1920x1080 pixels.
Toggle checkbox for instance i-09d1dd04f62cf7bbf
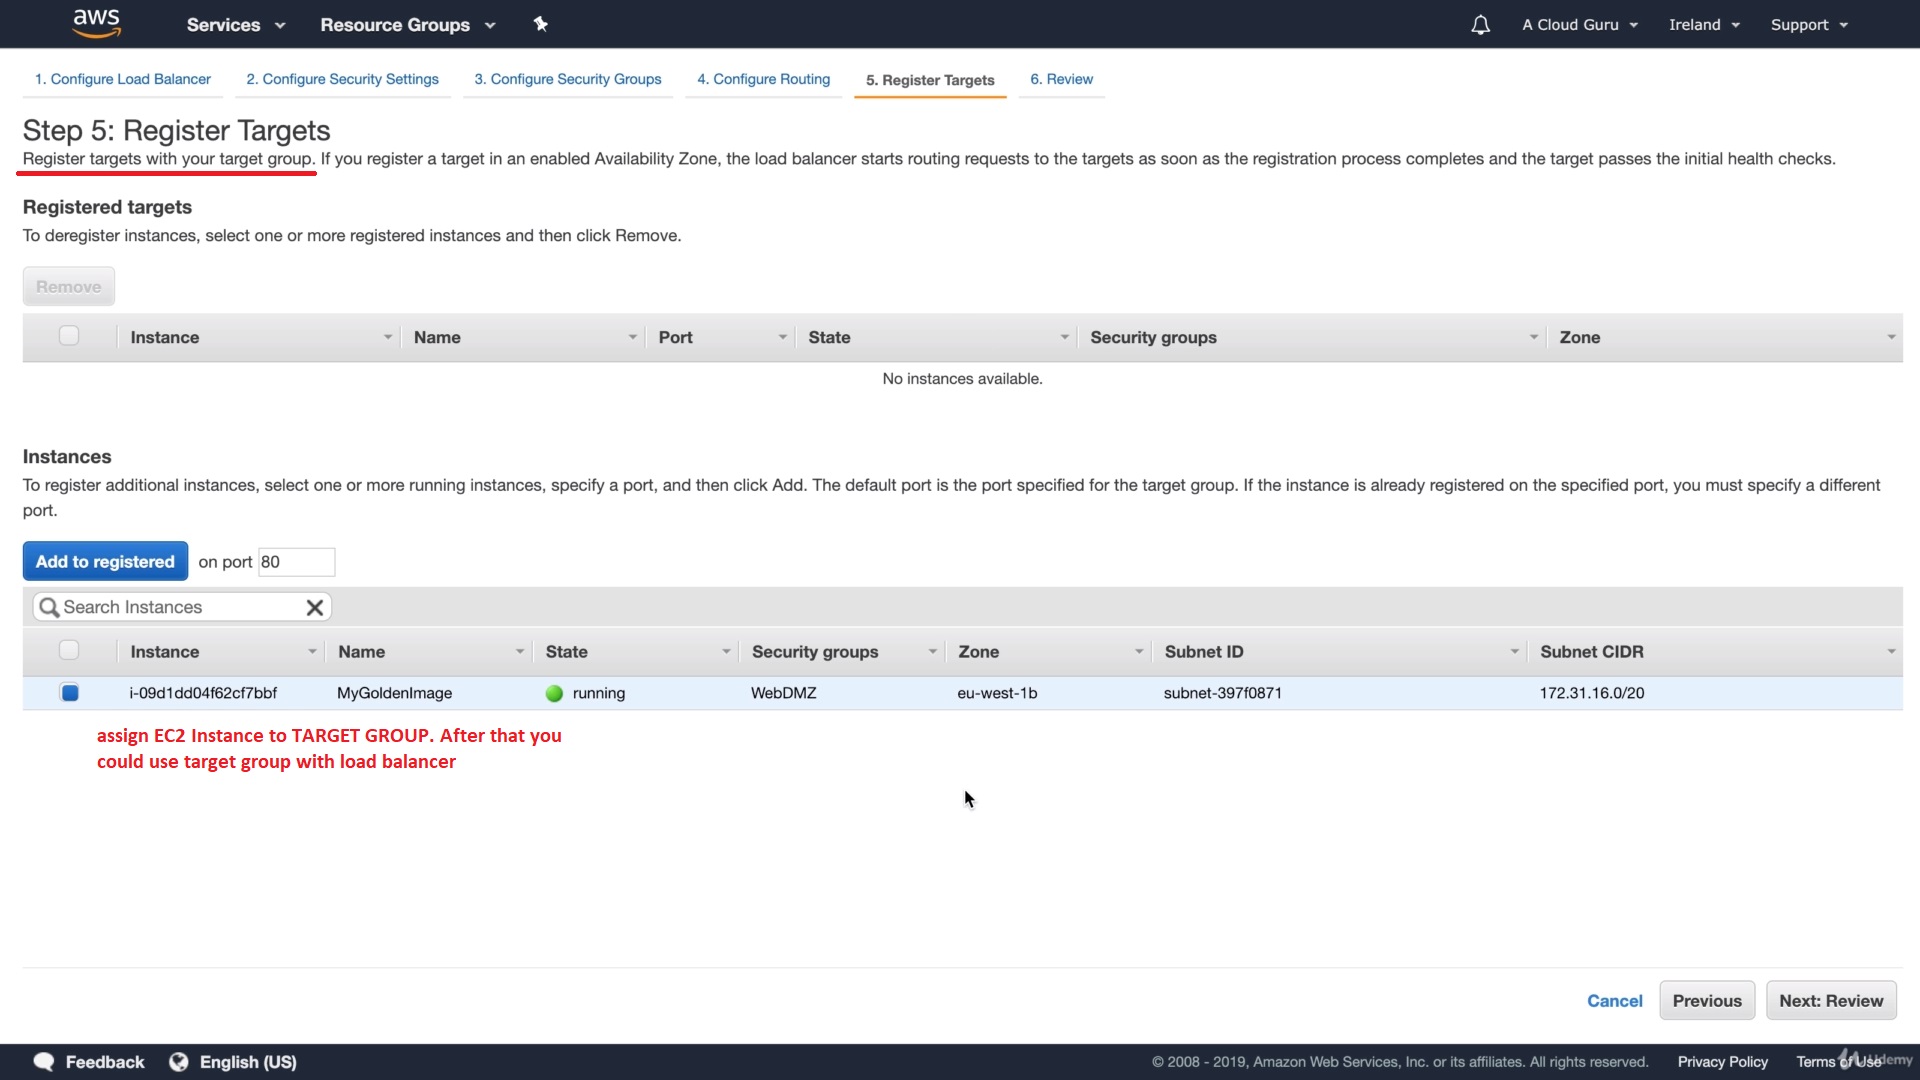click(69, 692)
